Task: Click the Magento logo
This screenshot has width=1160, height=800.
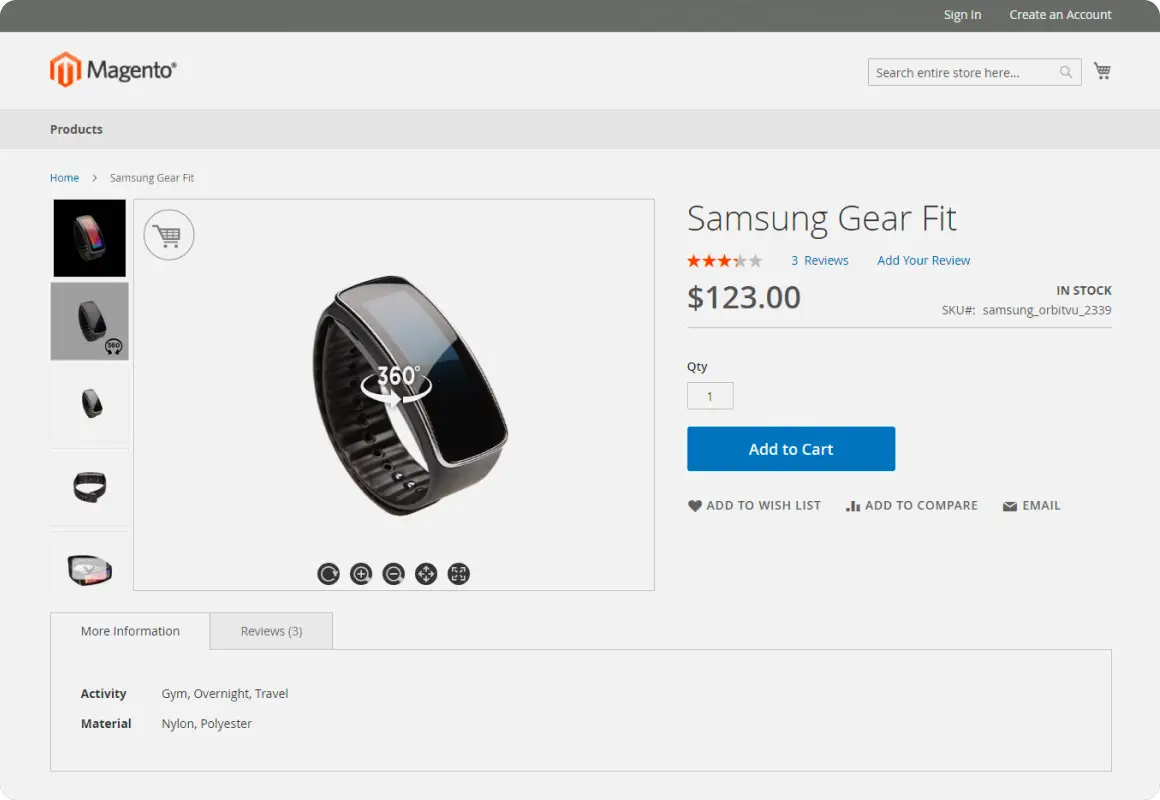Action: (113, 70)
